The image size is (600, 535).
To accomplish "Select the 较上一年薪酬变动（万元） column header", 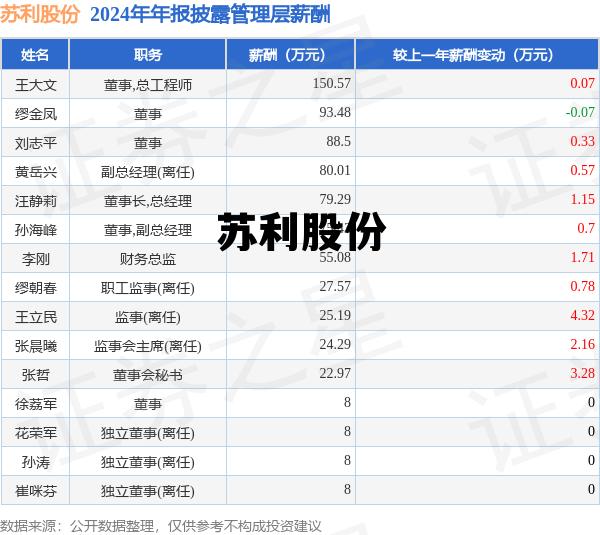I will [477, 55].
